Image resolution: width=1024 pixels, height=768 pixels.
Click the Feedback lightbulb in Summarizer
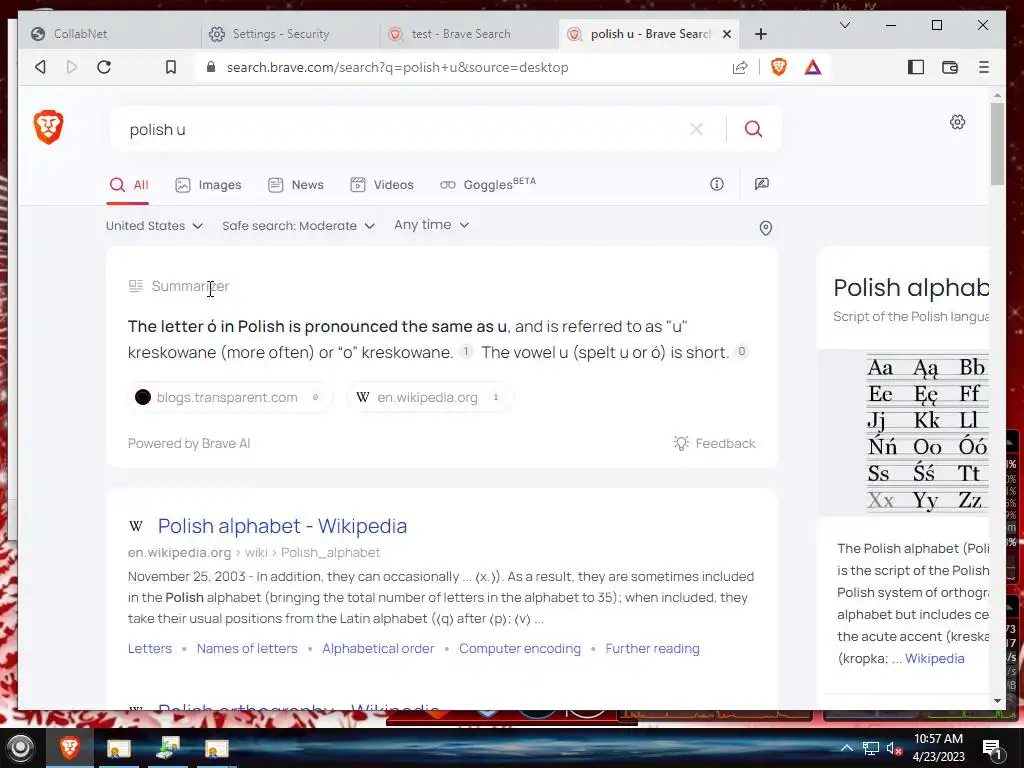(714, 443)
